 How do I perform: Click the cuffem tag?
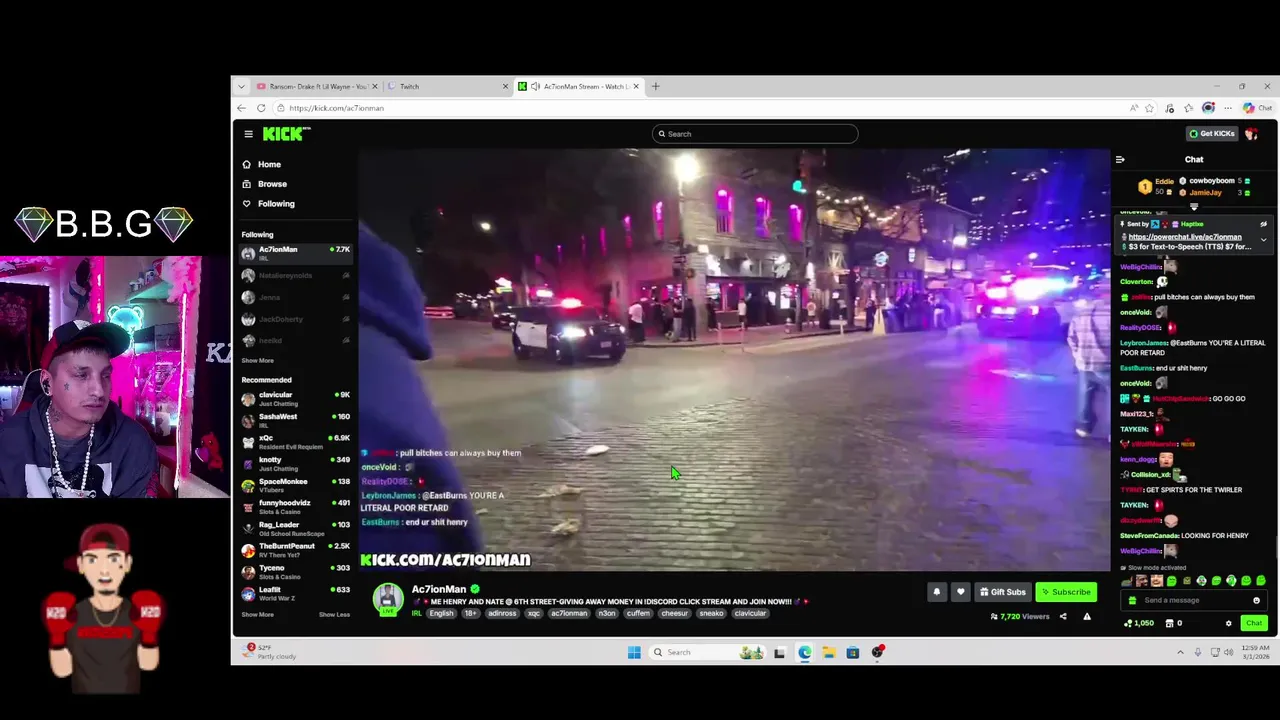(x=638, y=613)
